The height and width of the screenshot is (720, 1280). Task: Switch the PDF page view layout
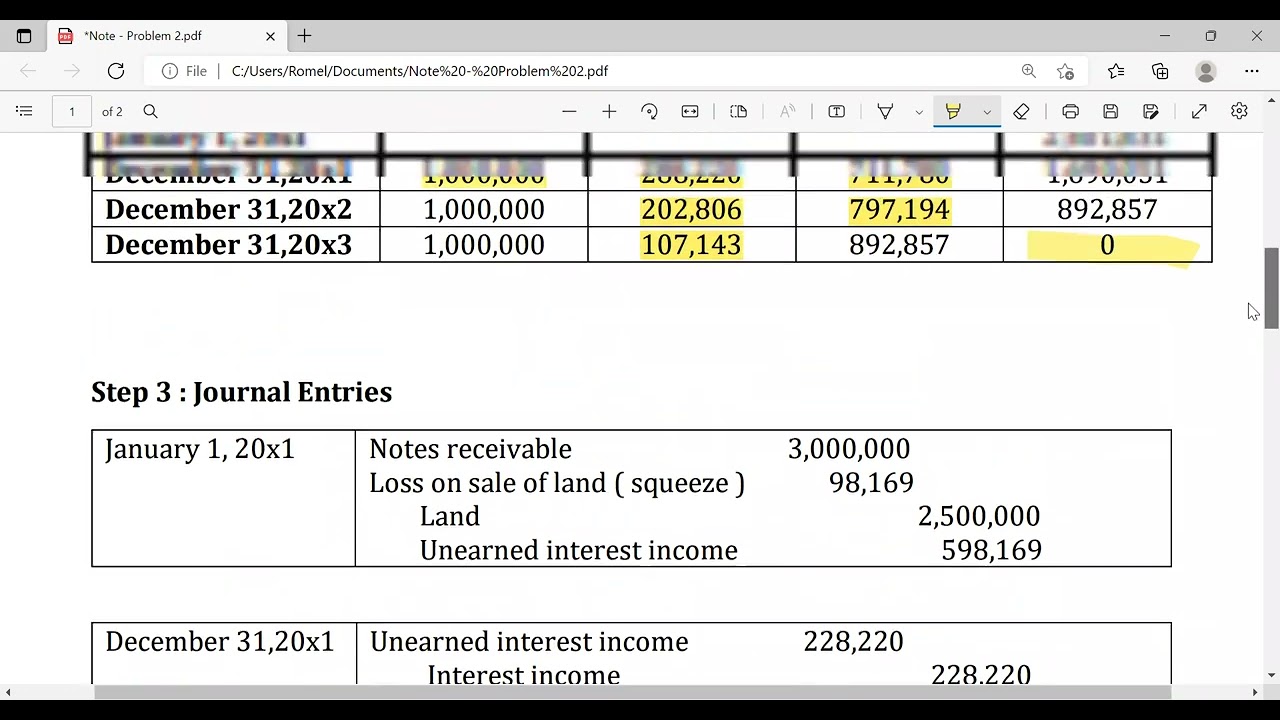(x=739, y=111)
